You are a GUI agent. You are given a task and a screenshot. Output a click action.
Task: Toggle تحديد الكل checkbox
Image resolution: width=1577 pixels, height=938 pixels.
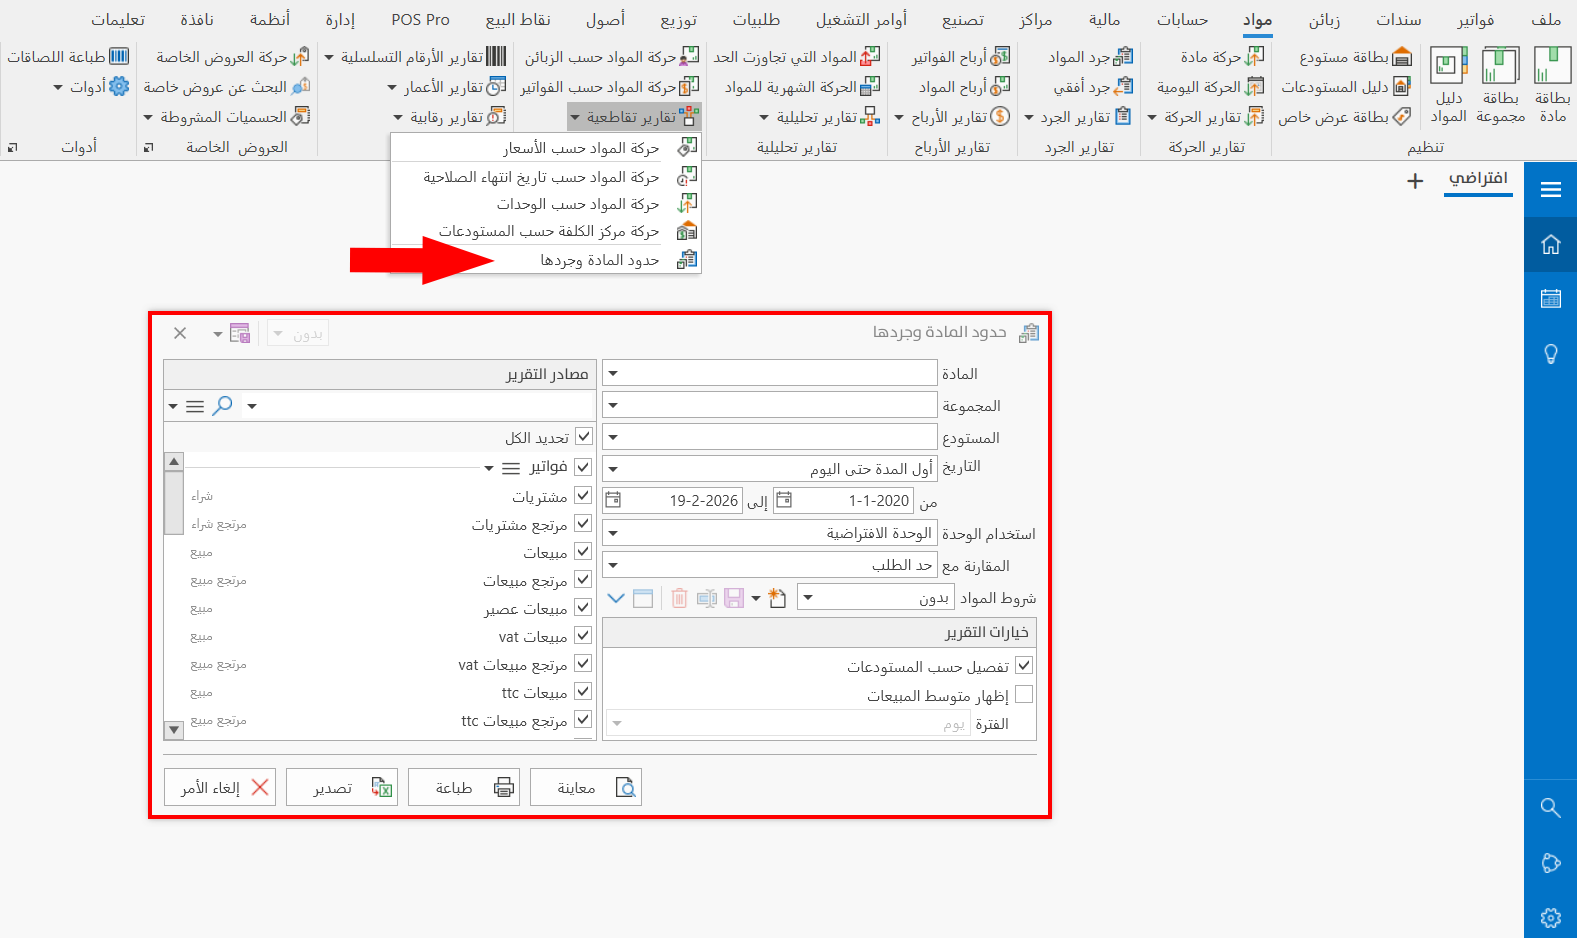click(584, 437)
